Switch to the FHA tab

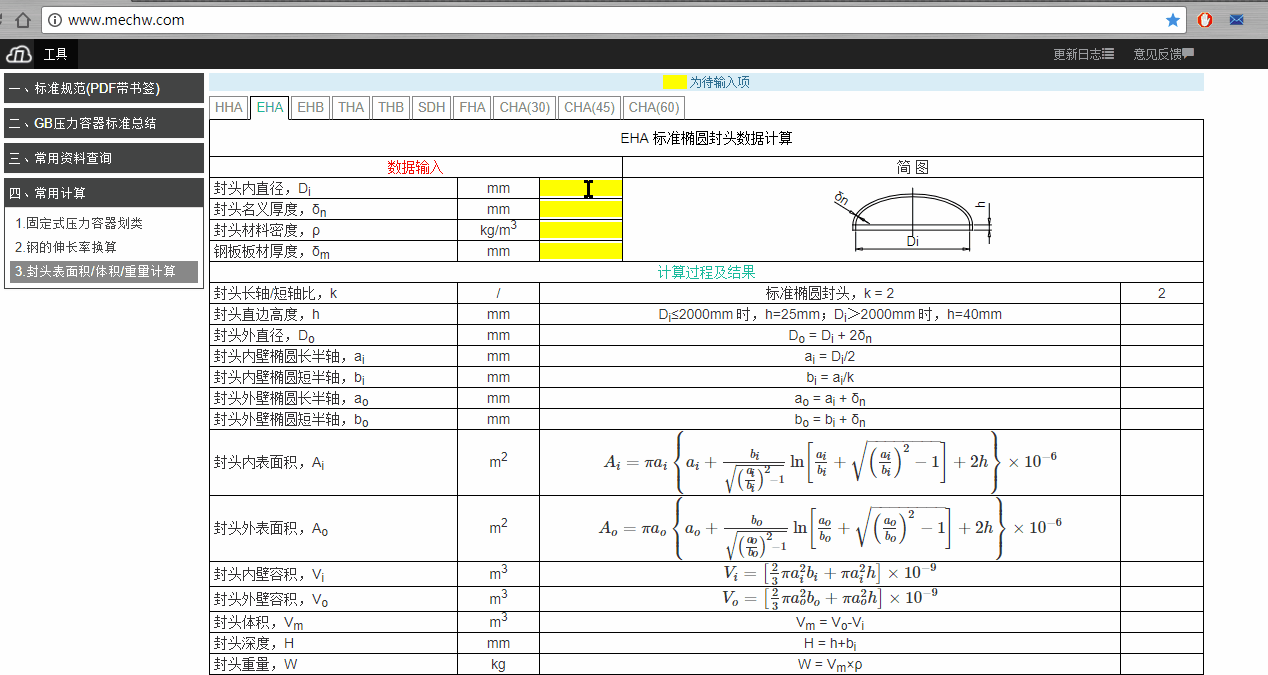473,107
